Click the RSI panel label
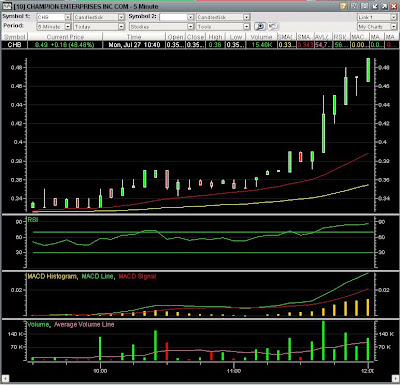 [x=33, y=220]
